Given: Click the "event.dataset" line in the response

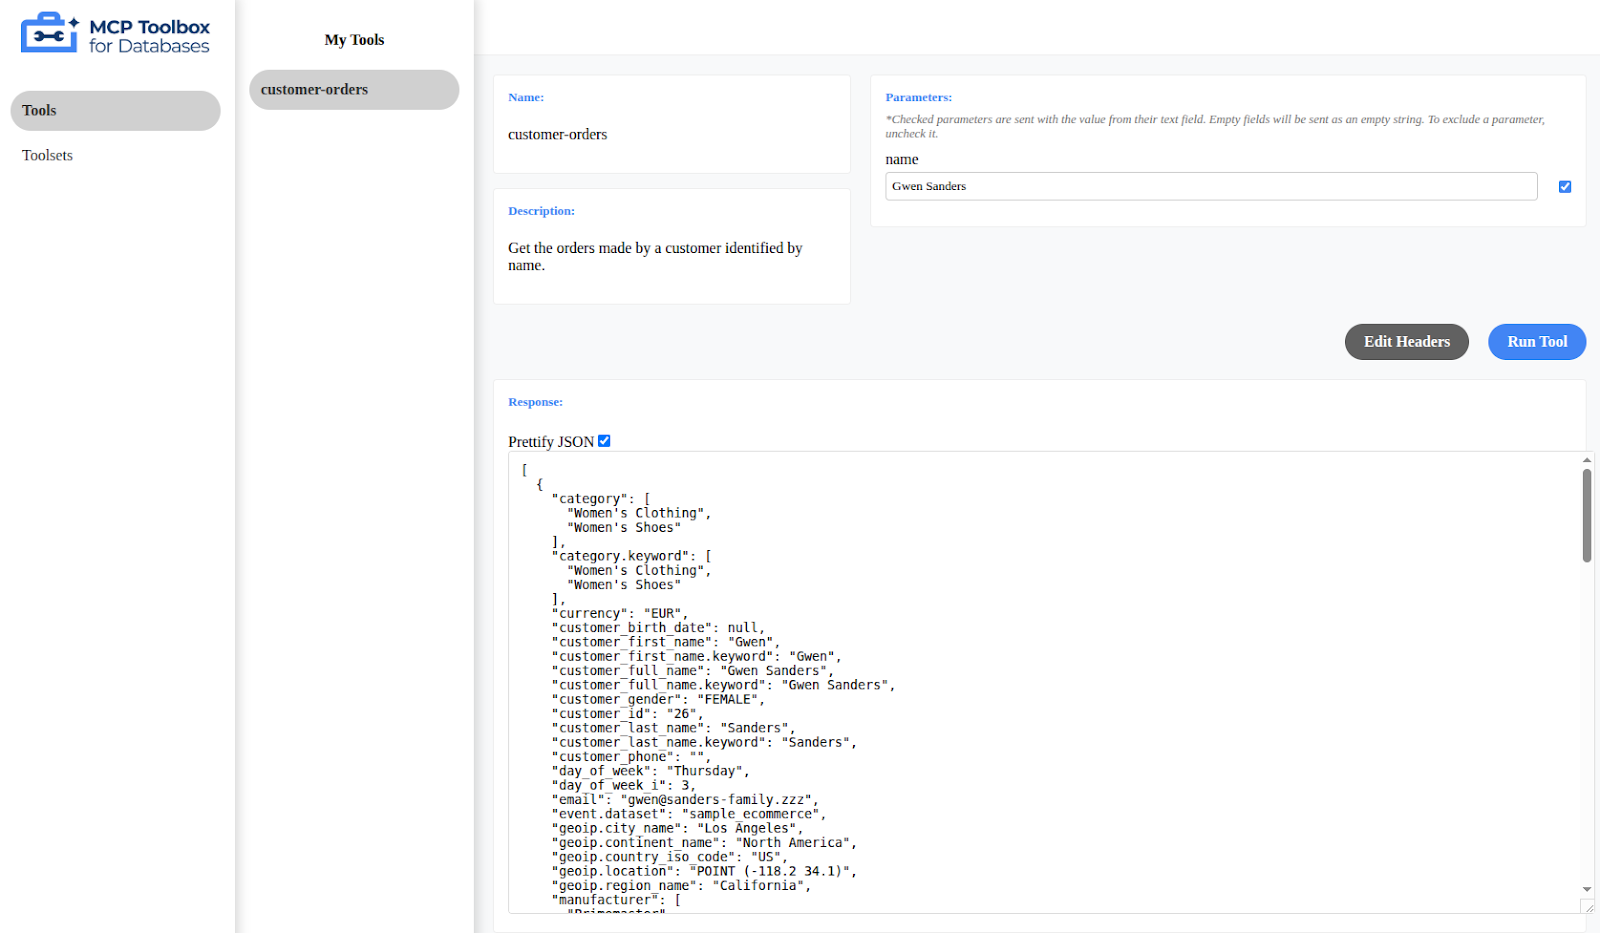Looking at the screenshot, I should click(x=689, y=814).
